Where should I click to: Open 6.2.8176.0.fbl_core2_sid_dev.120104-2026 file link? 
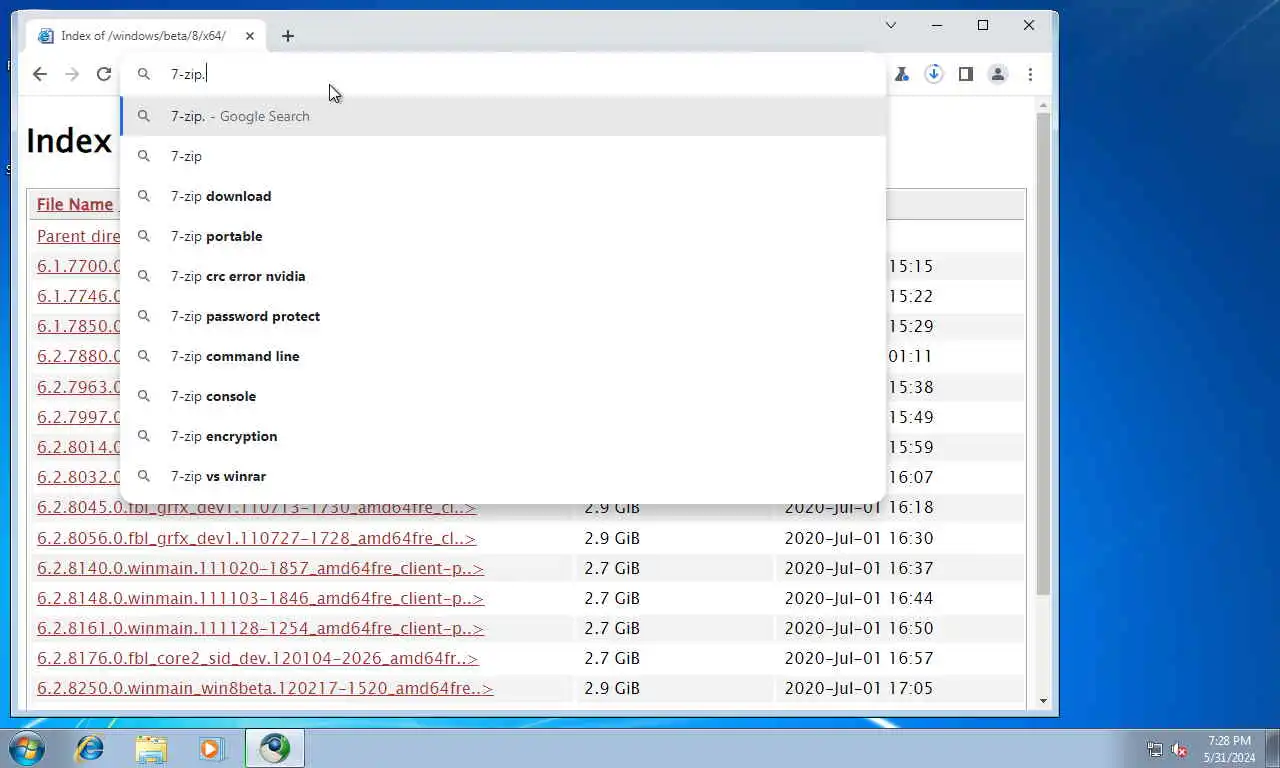click(257, 658)
